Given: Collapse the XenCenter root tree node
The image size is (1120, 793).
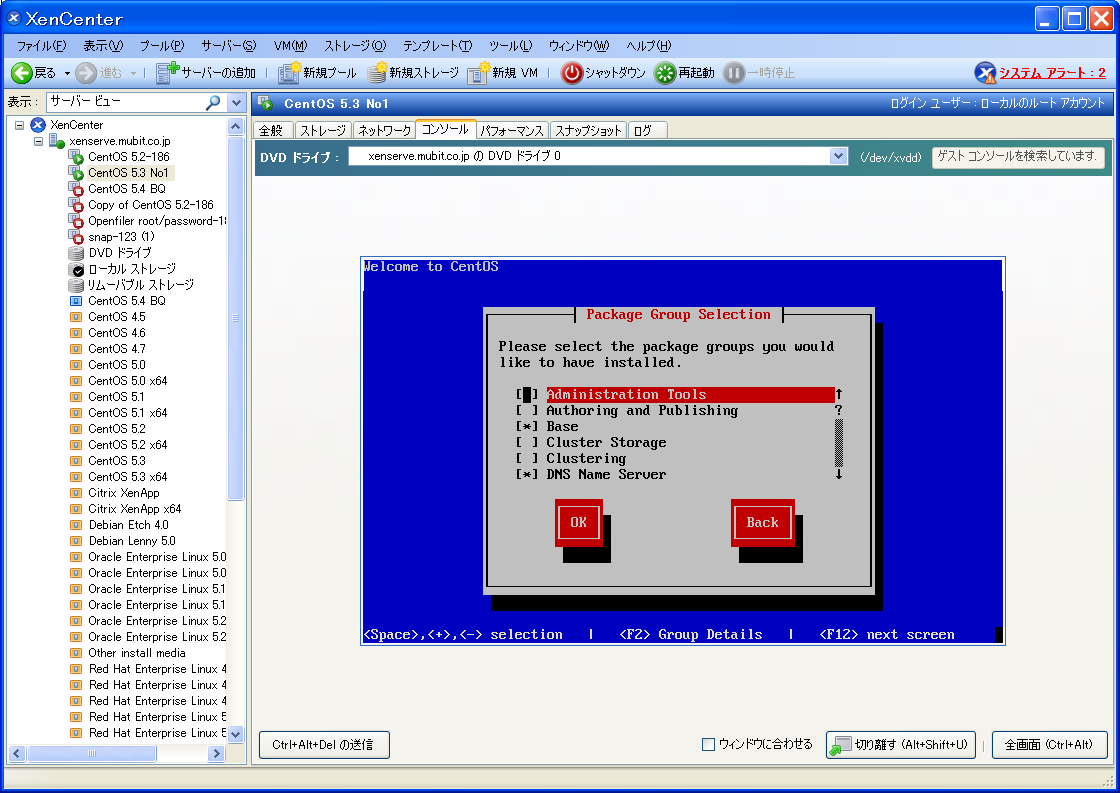Looking at the screenshot, I should (x=19, y=125).
